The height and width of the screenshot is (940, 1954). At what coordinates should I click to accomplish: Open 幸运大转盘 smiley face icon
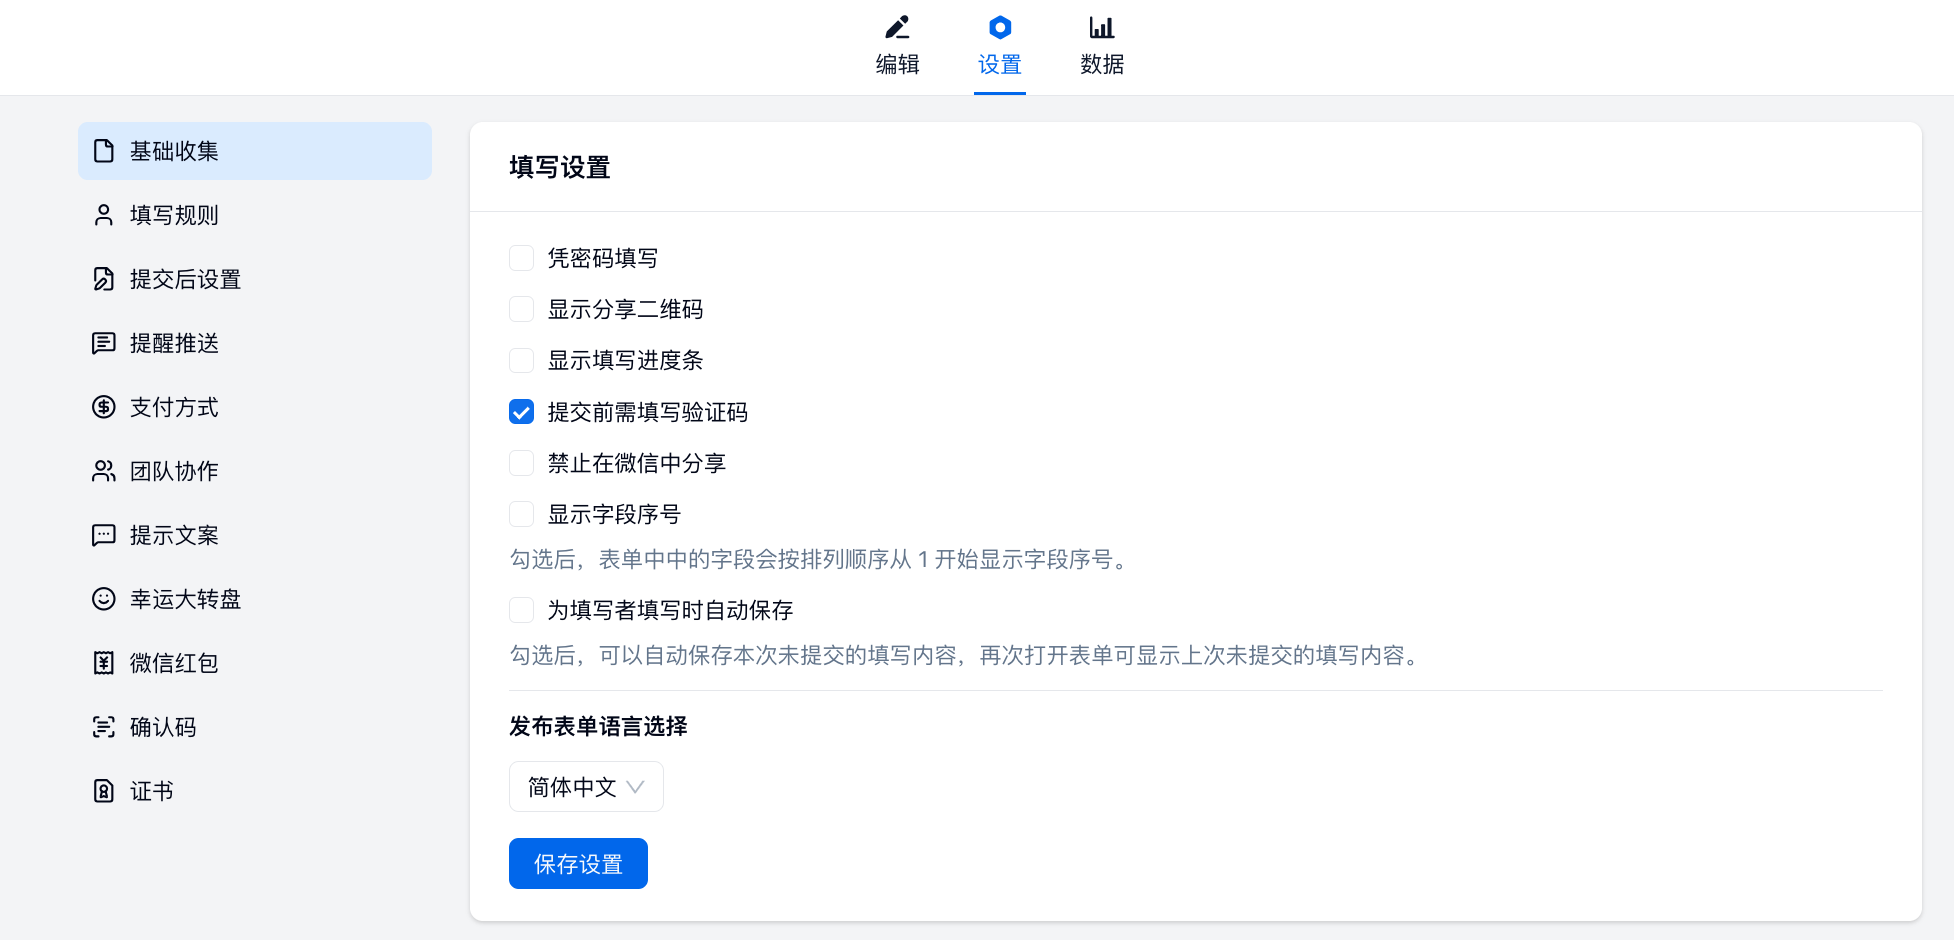[104, 599]
